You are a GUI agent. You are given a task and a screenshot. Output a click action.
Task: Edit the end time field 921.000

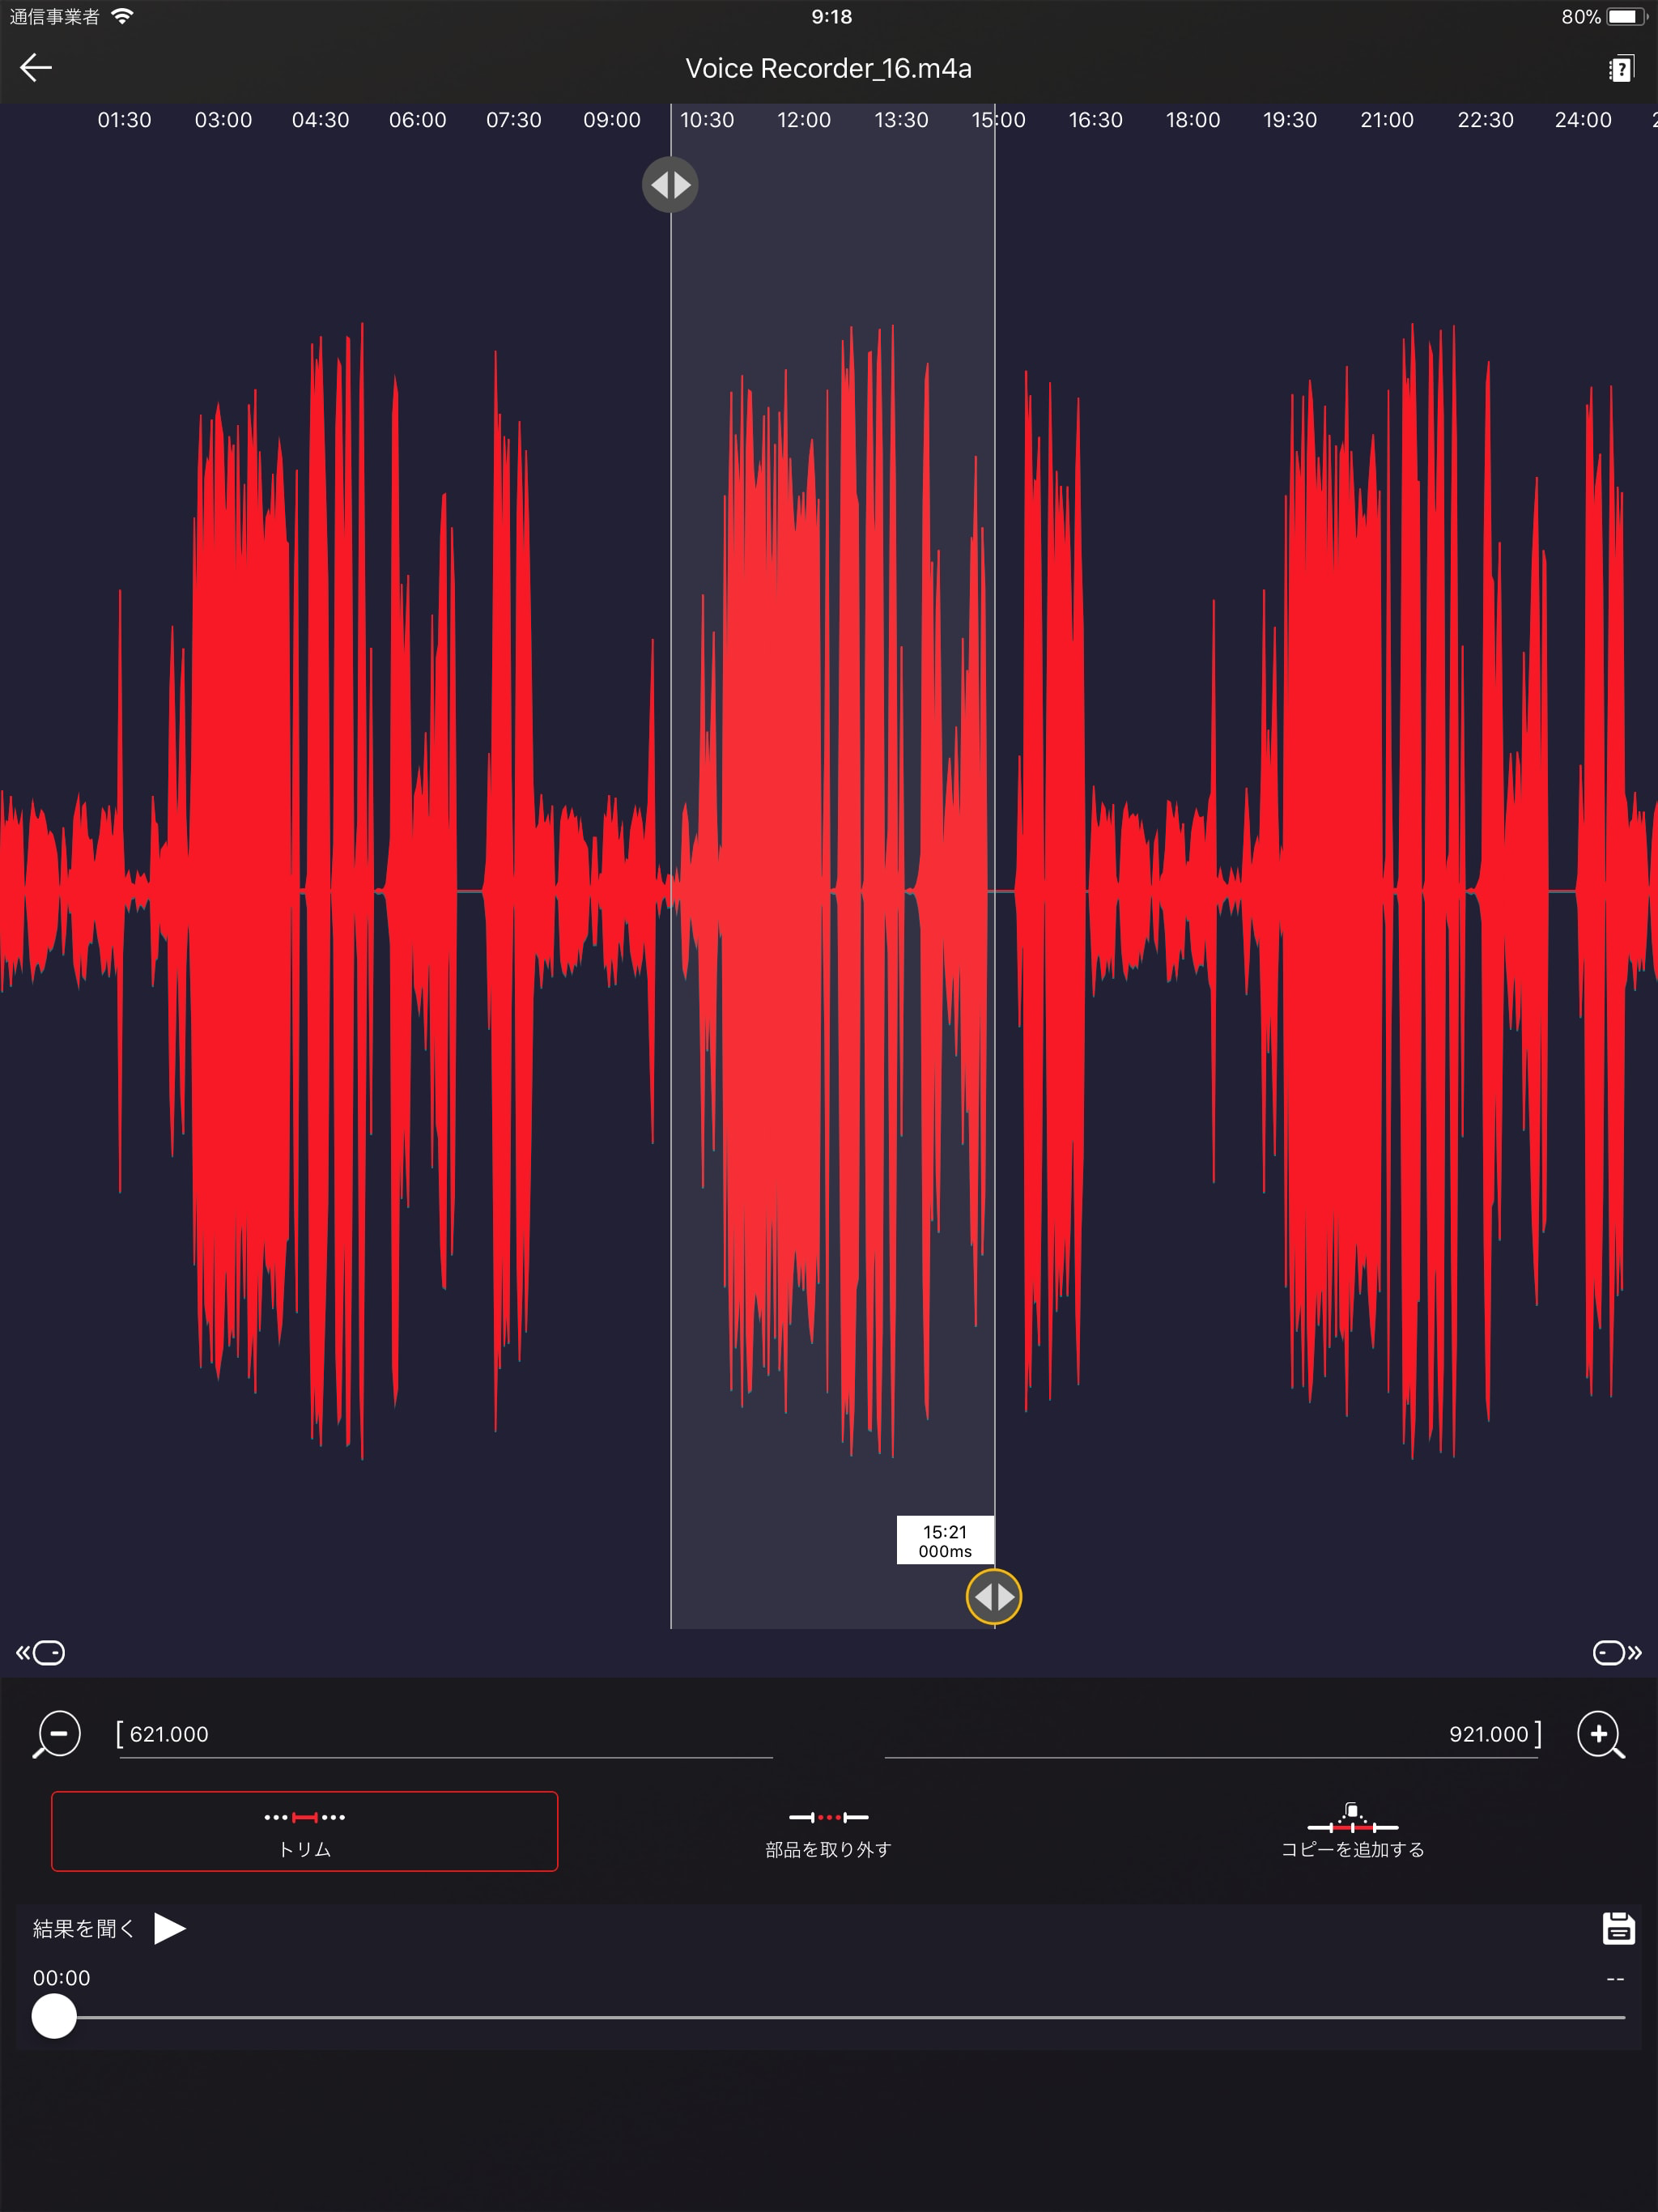click(1210, 1734)
